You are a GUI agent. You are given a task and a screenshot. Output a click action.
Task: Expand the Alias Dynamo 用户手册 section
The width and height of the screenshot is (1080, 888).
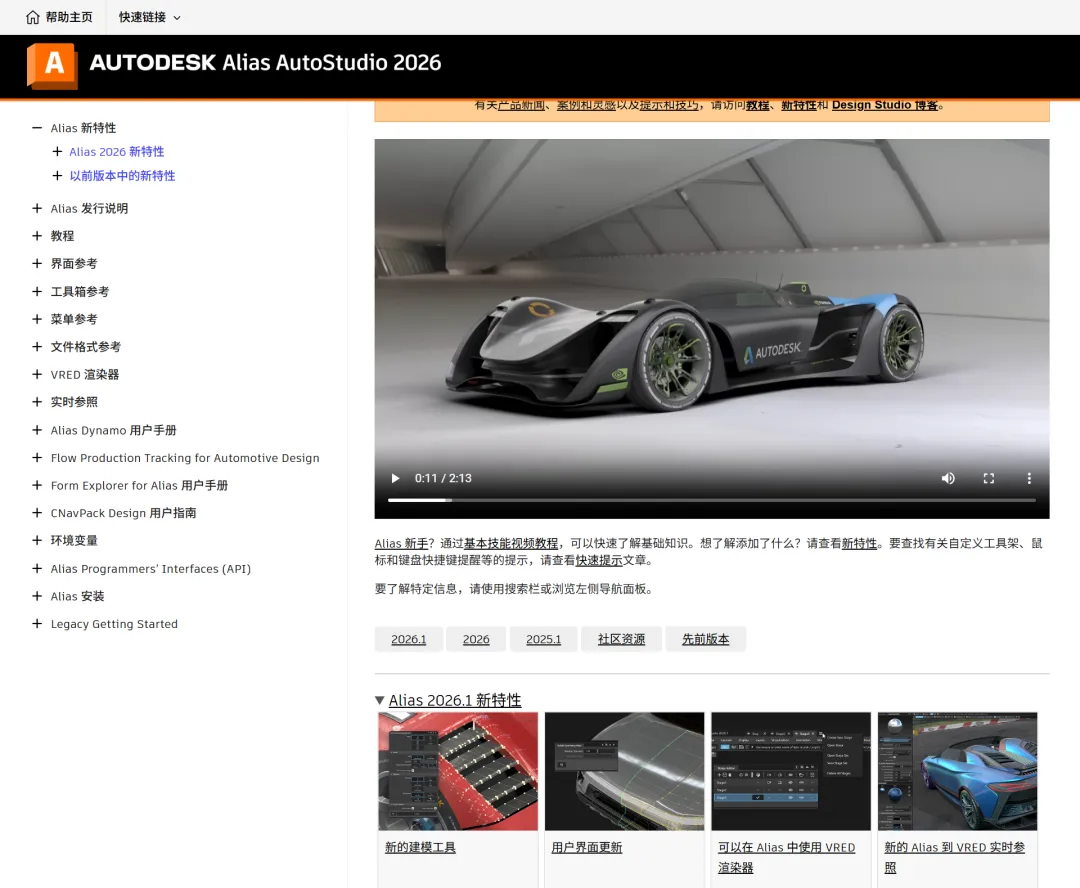pyautogui.click(x=37, y=430)
